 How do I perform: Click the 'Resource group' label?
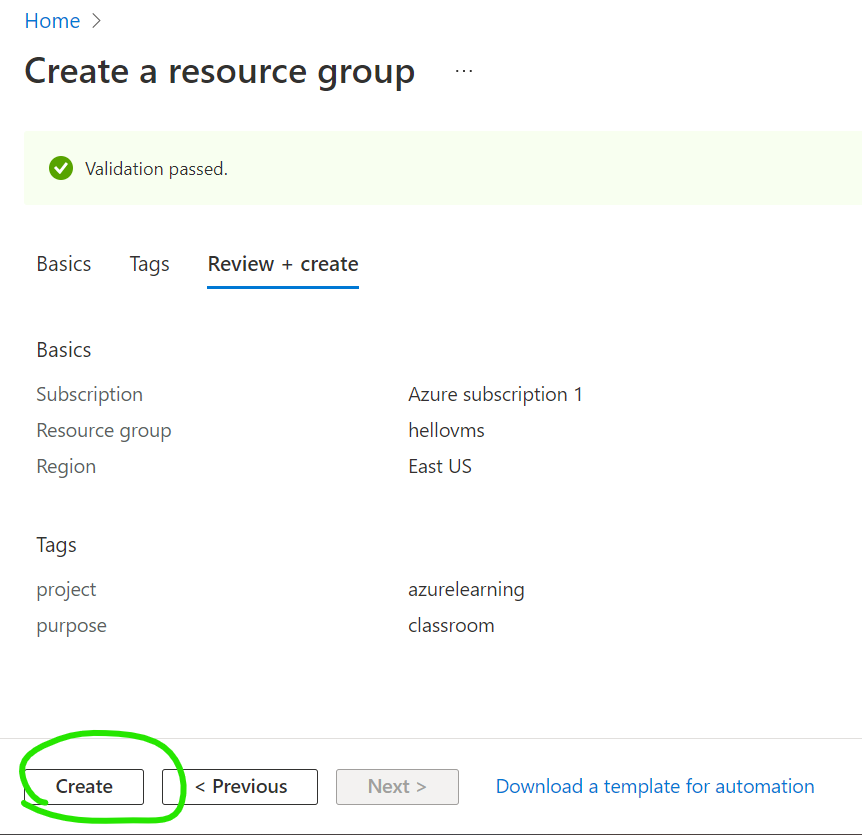coord(104,431)
